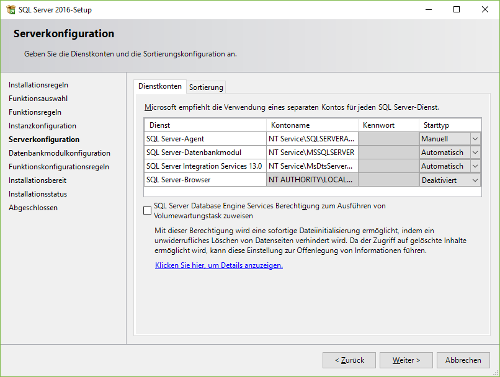Click the Dienst column header
500x377 pixels.
point(205,125)
